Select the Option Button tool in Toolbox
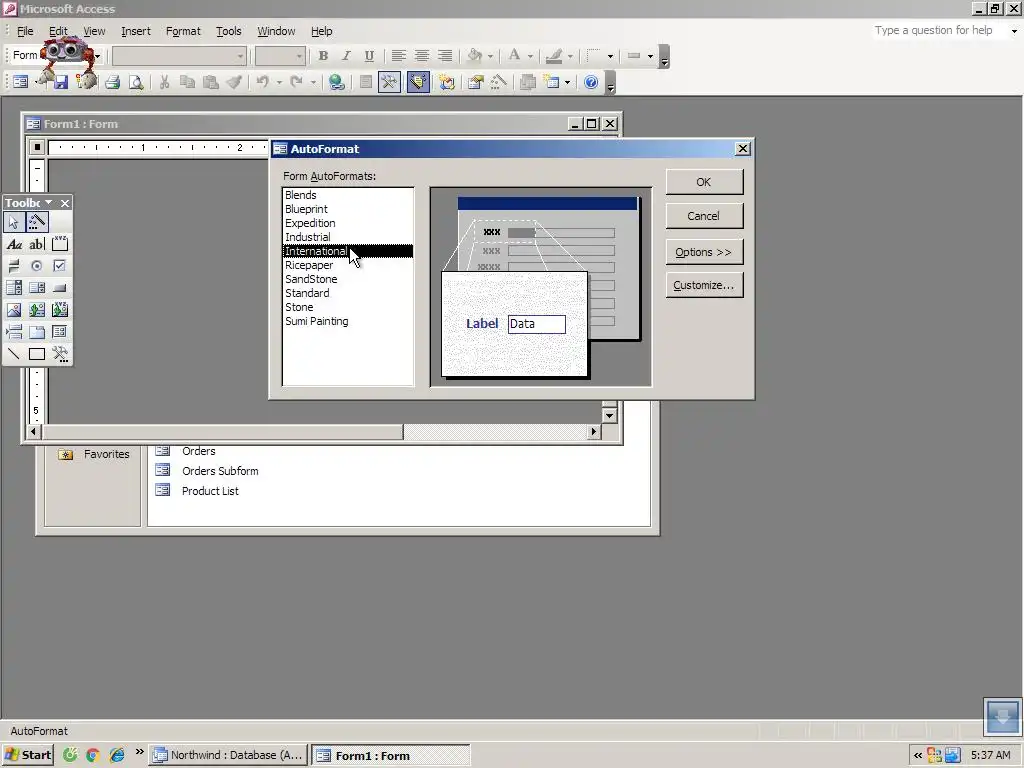This screenshot has height=768, width=1024. (37, 266)
